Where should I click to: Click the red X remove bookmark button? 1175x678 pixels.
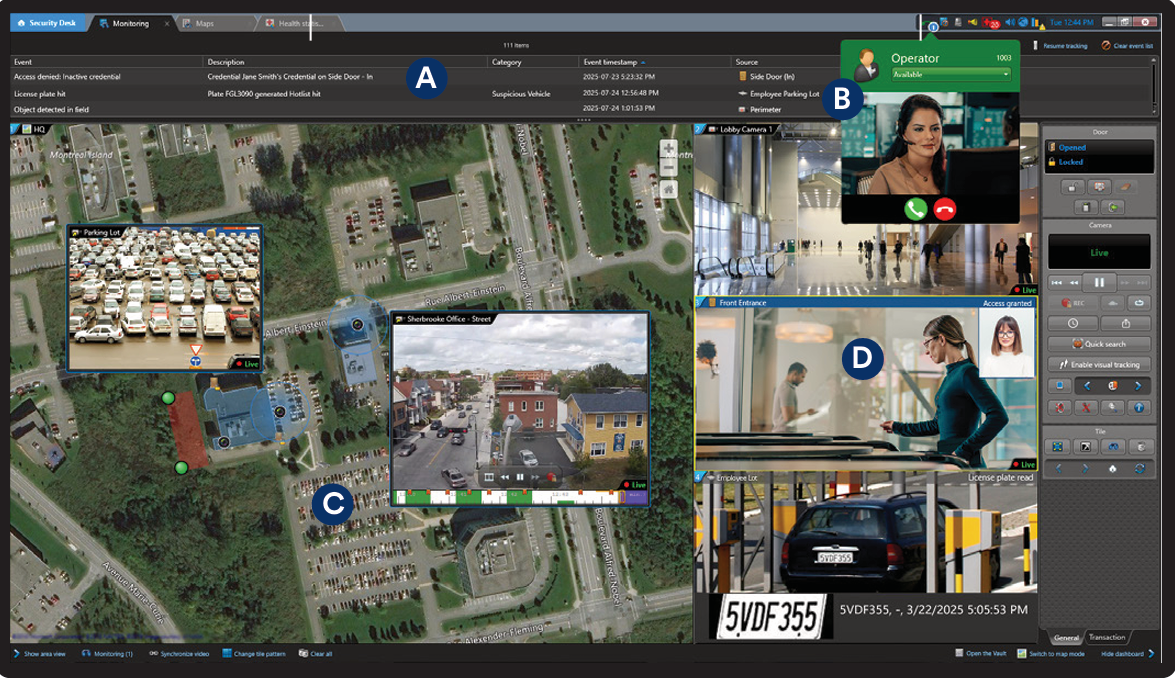(x=1087, y=407)
